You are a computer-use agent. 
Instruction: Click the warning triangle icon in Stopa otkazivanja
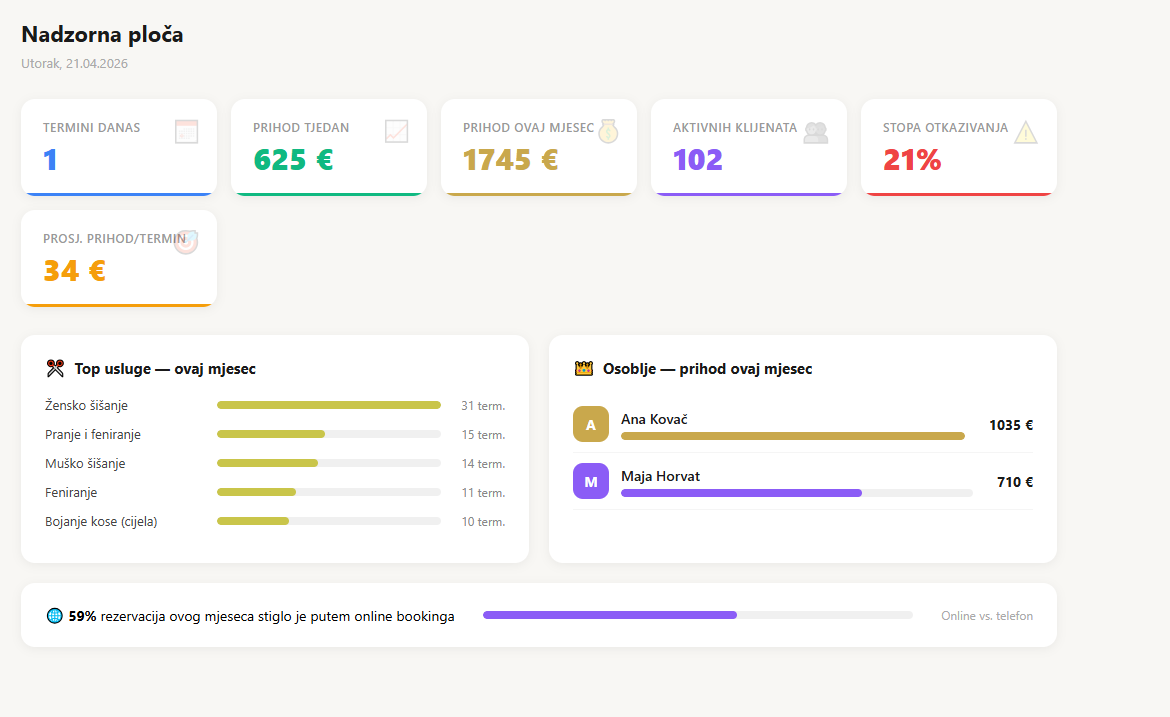pos(1026,132)
